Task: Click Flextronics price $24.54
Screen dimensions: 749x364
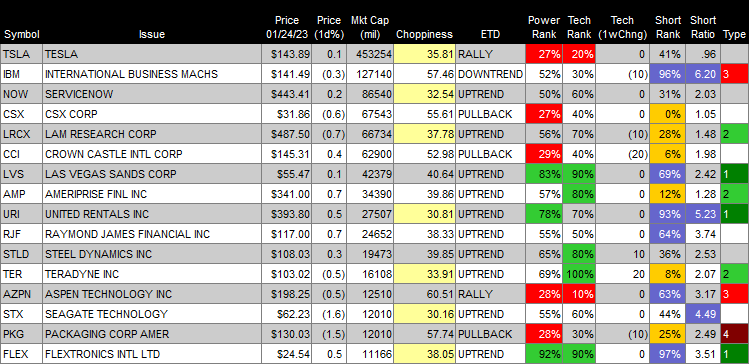Action: coord(293,354)
